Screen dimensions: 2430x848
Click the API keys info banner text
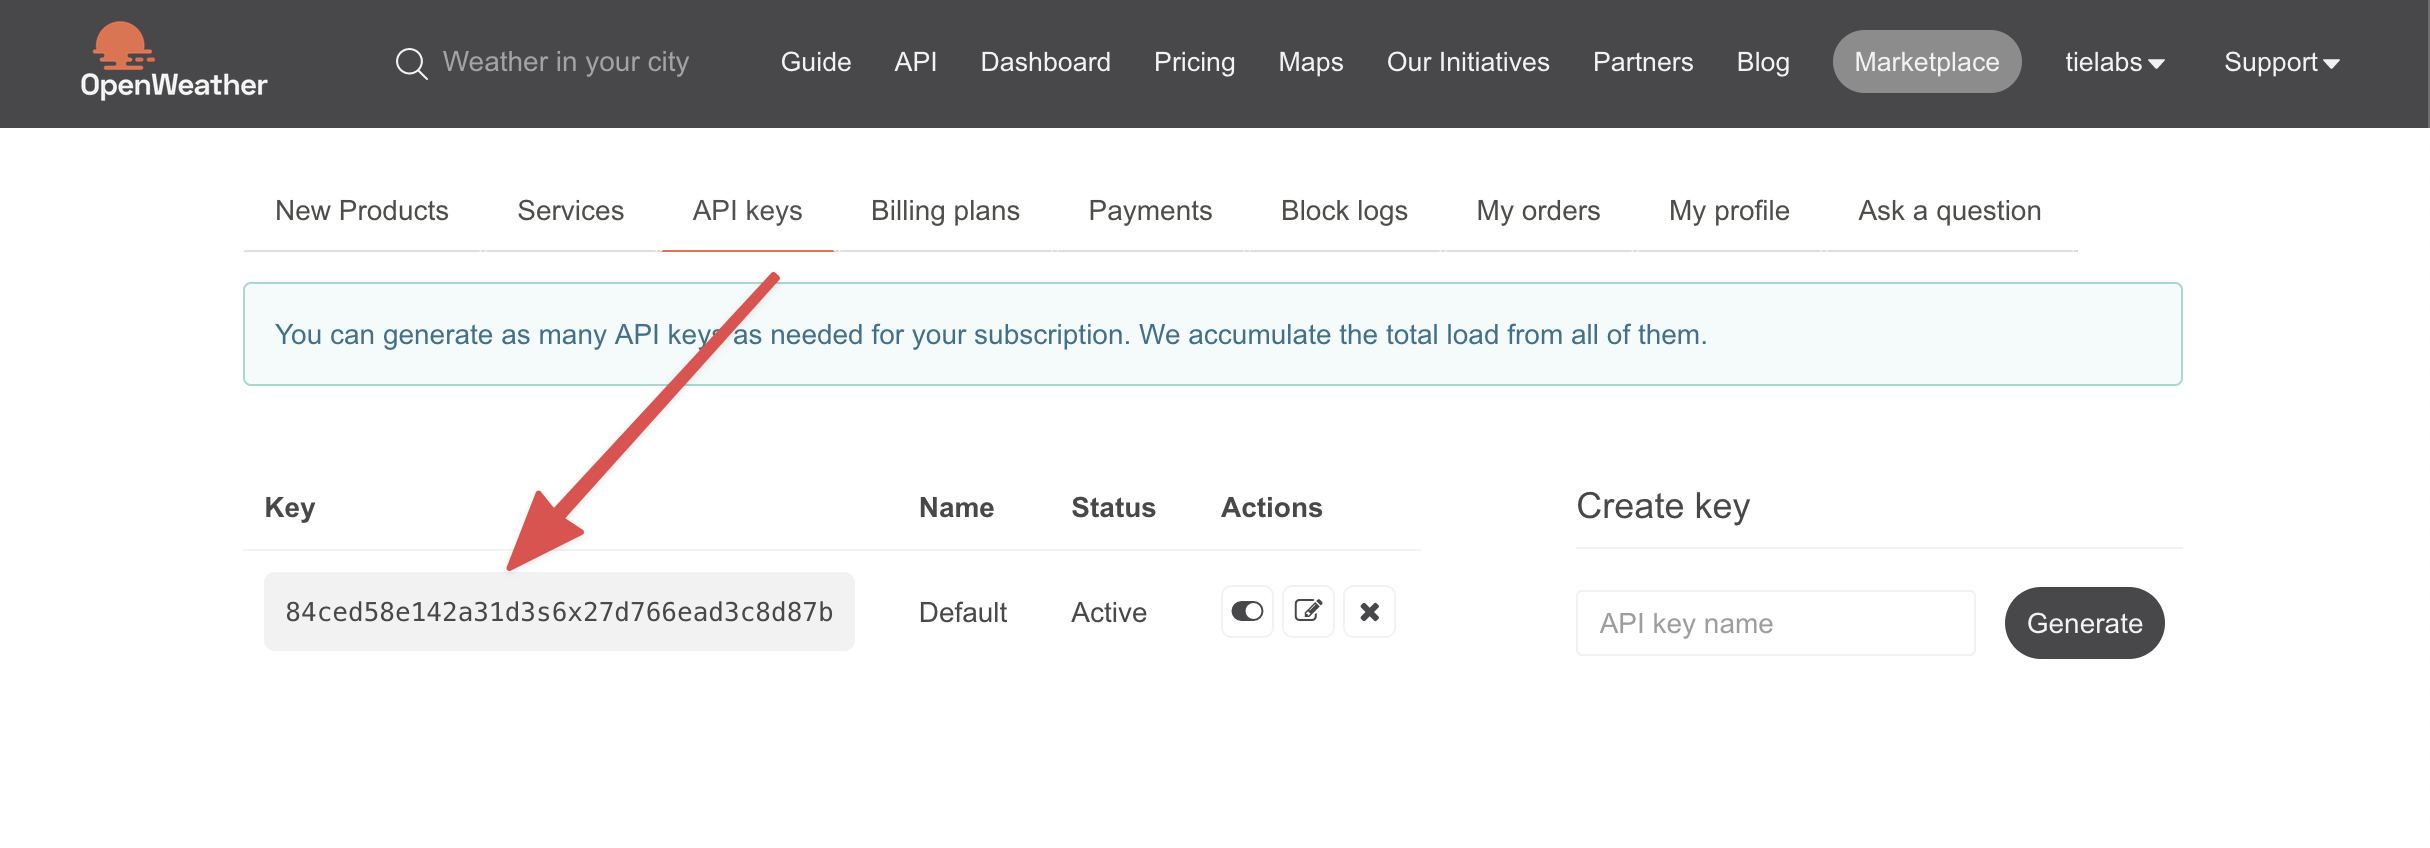[x=990, y=334]
